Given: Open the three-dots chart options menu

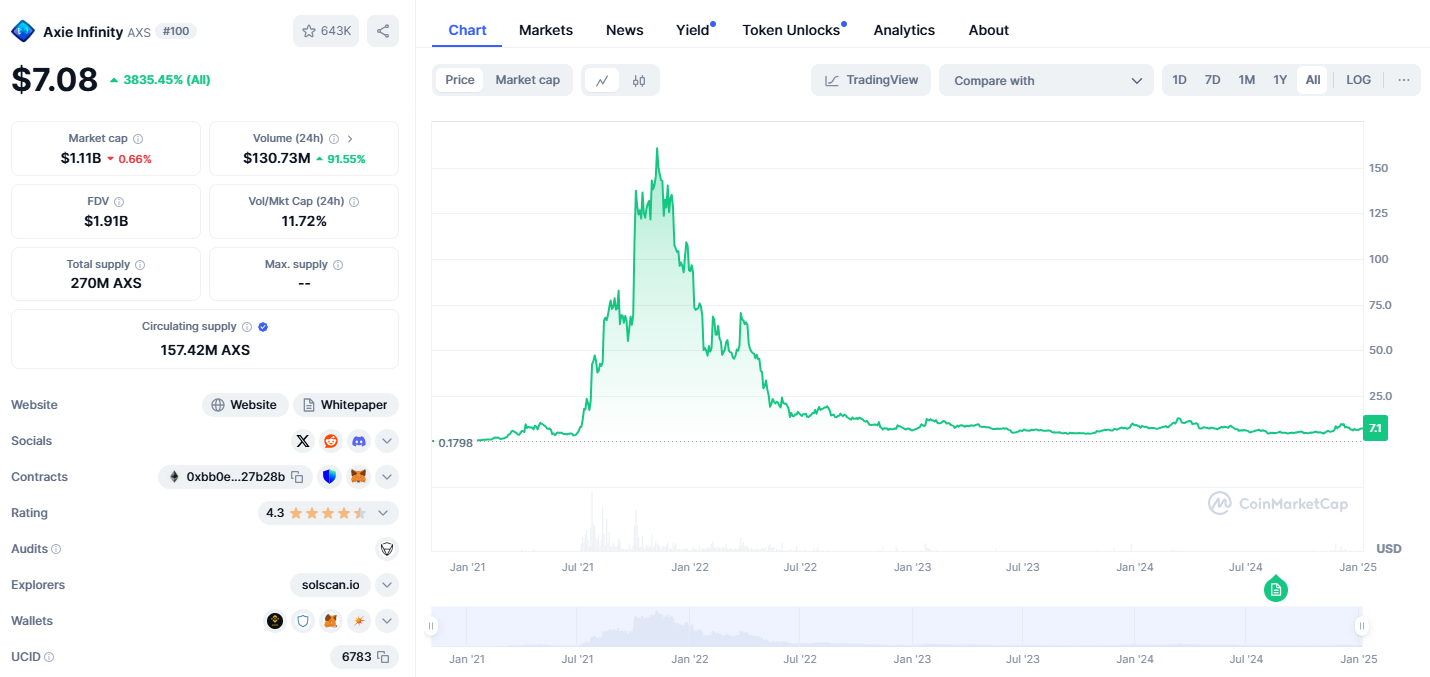Looking at the screenshot, I should click(1404, 80).
